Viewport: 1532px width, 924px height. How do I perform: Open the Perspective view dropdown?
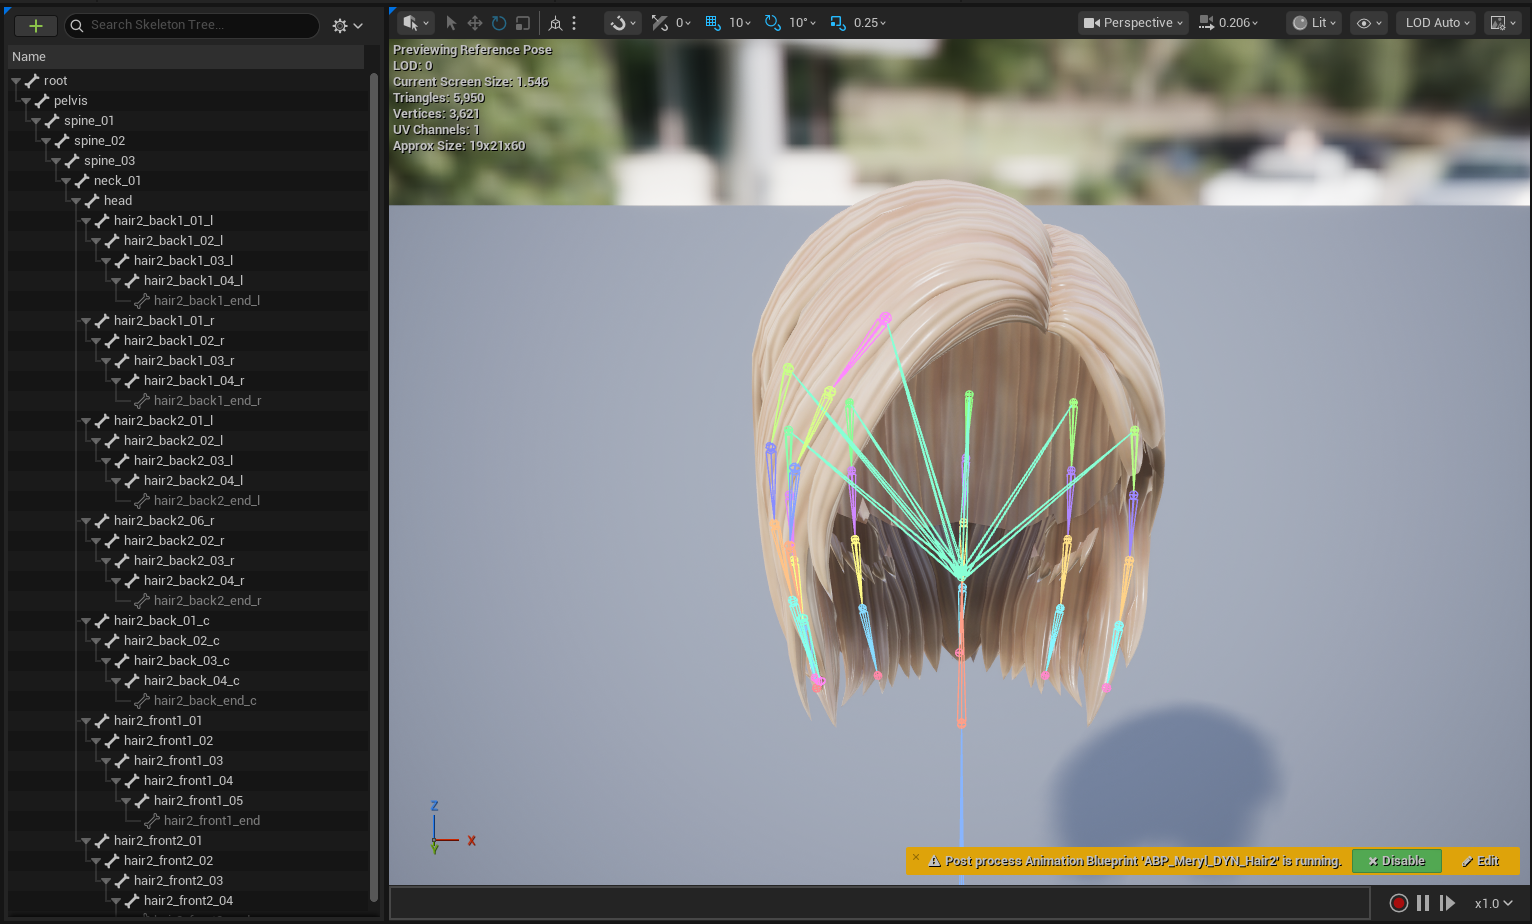1133,23
